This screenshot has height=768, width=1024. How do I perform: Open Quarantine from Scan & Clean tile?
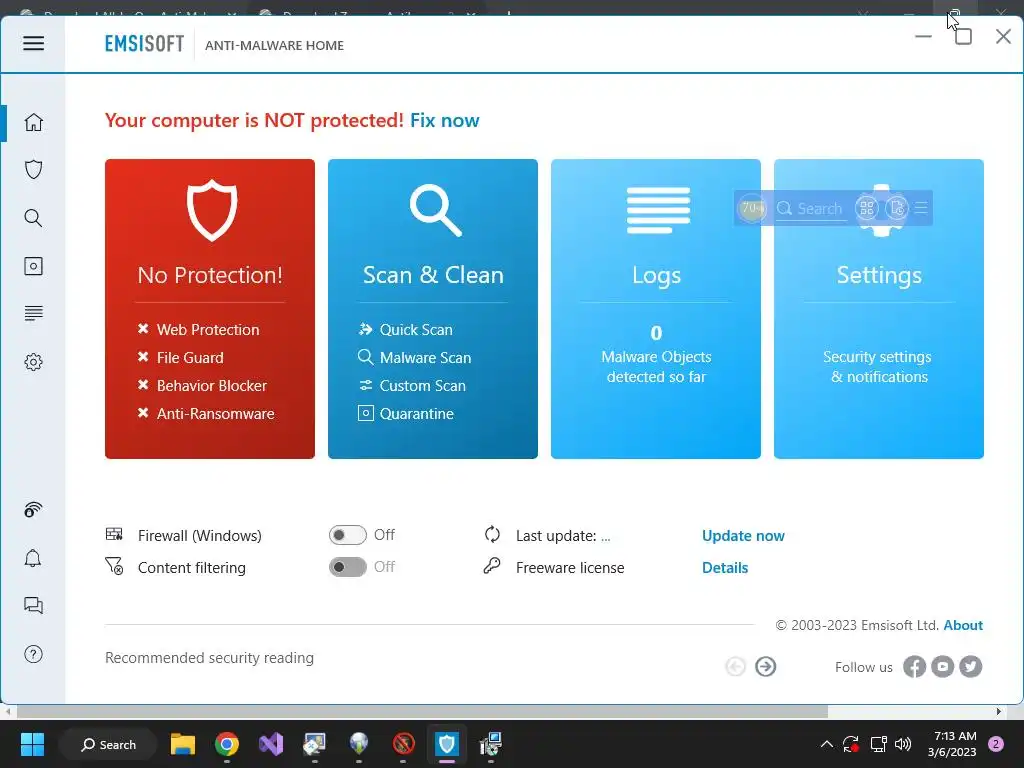click(x=406, y=414)
